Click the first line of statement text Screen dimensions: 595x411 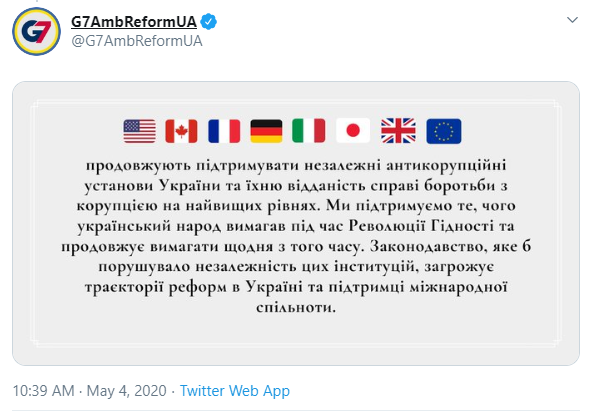pos(296,166)
